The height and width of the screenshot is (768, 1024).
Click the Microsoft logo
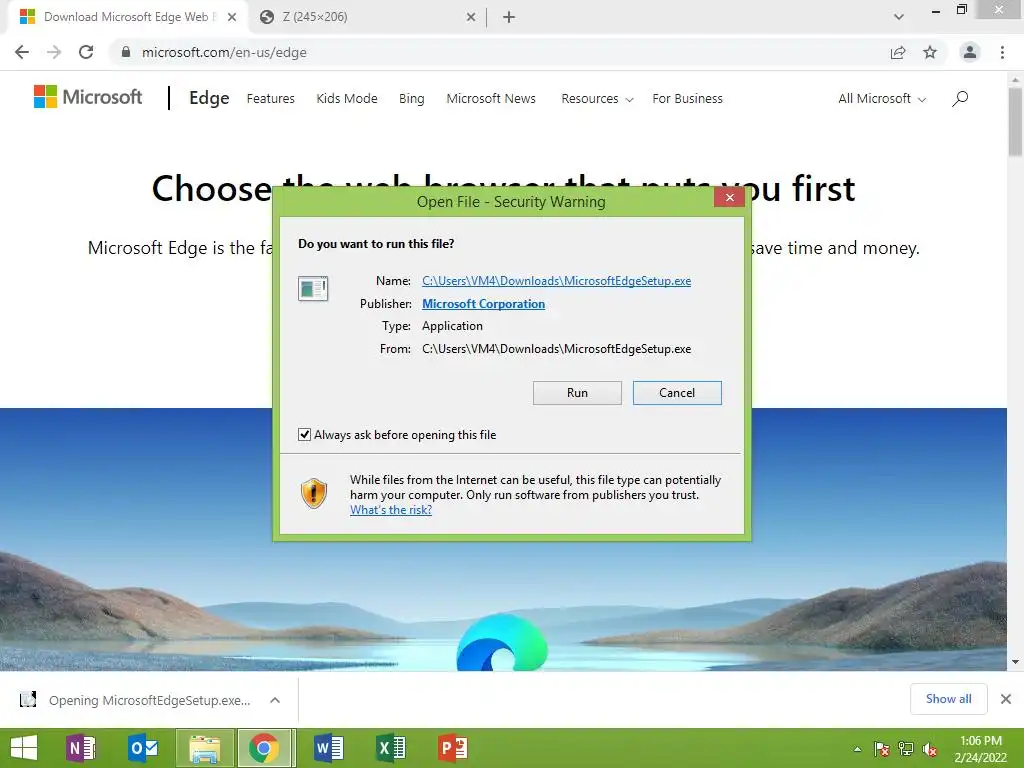(x=88, y=97)
